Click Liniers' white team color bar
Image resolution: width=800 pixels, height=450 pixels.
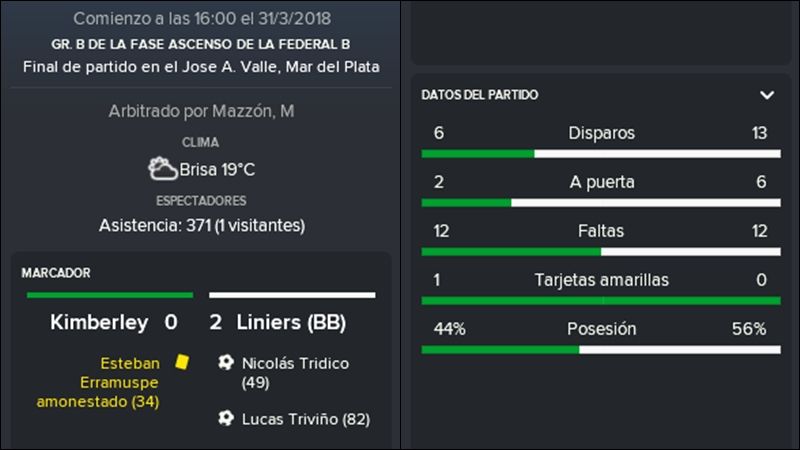(292, 295)
